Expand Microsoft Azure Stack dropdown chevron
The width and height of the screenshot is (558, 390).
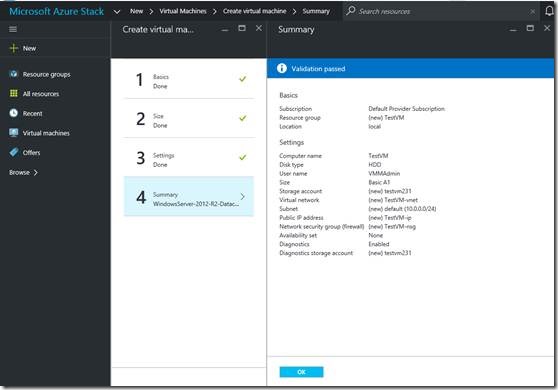click(117, 12)
